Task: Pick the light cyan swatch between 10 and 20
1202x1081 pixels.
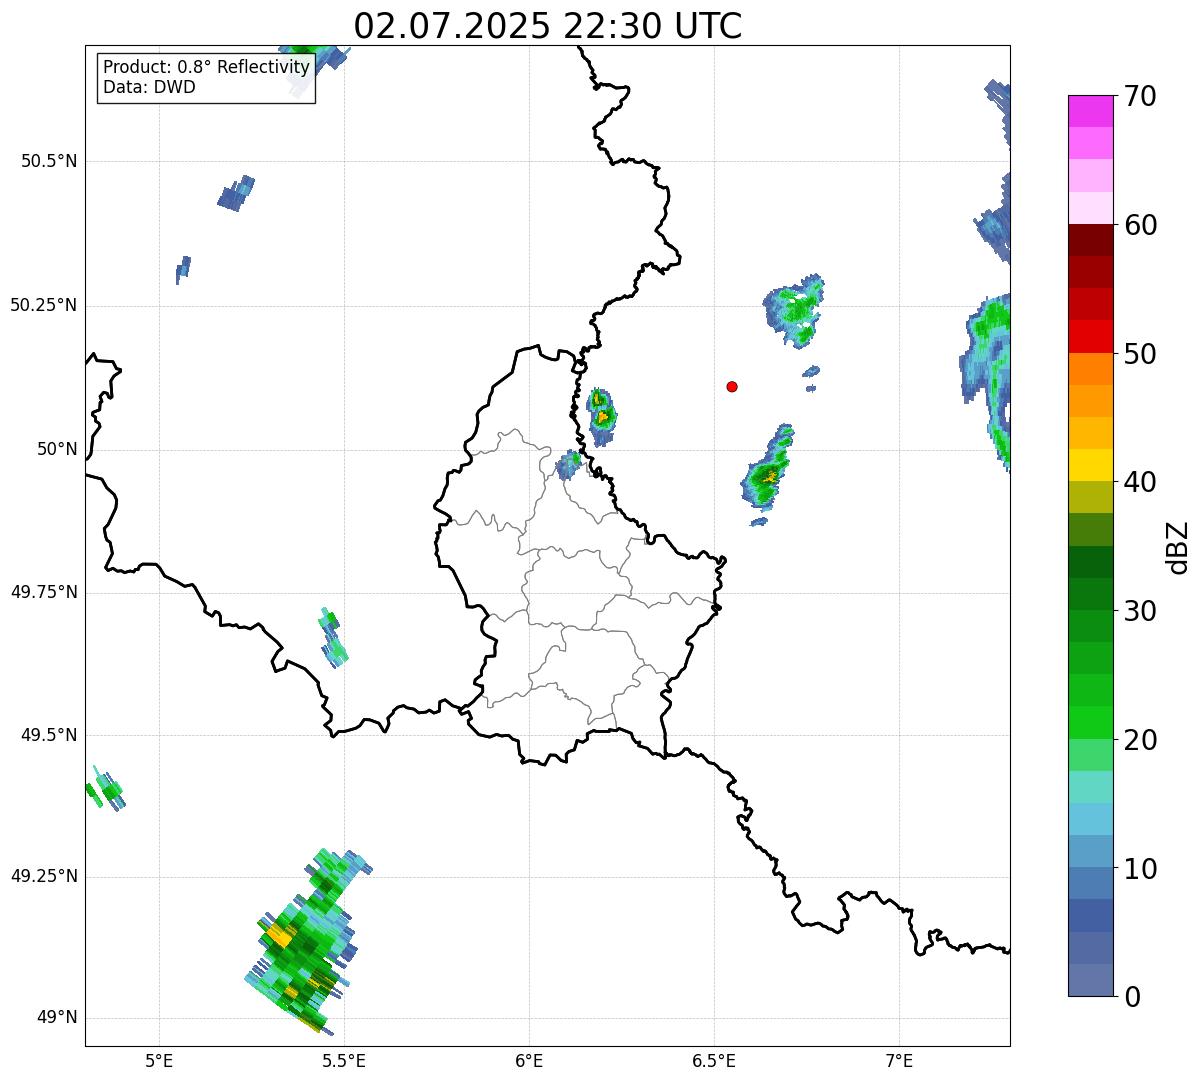Action: tap(1090, 787)
